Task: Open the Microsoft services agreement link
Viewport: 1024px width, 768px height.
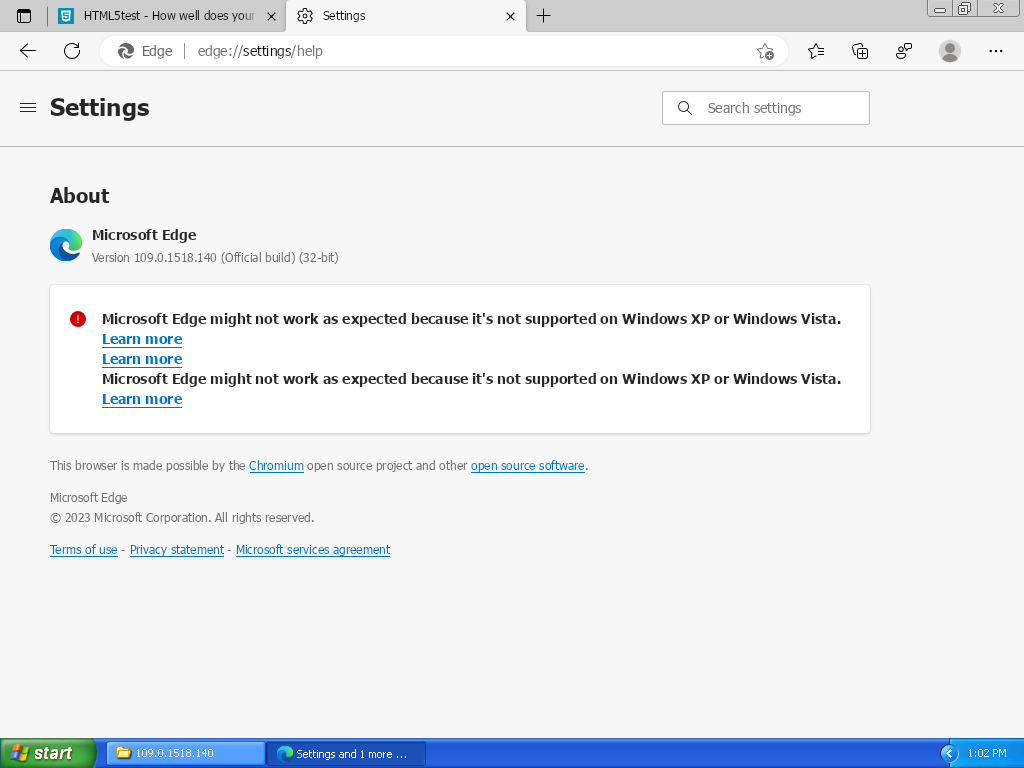Action: (x=313, y=550)
